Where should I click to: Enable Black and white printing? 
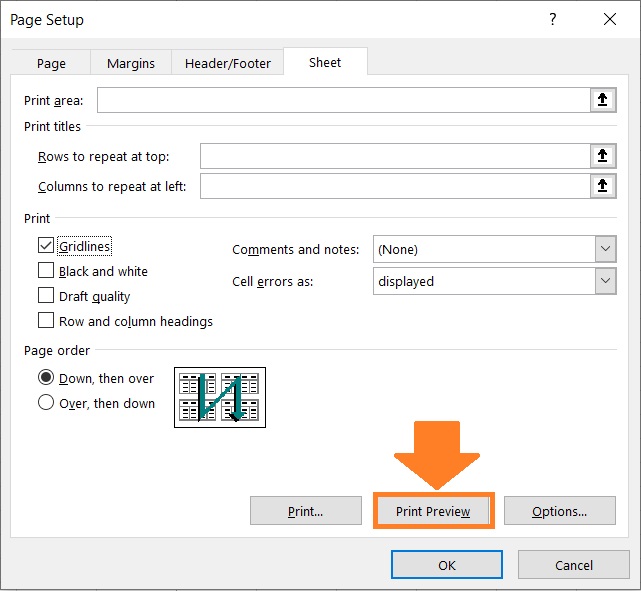coord(46,271)
